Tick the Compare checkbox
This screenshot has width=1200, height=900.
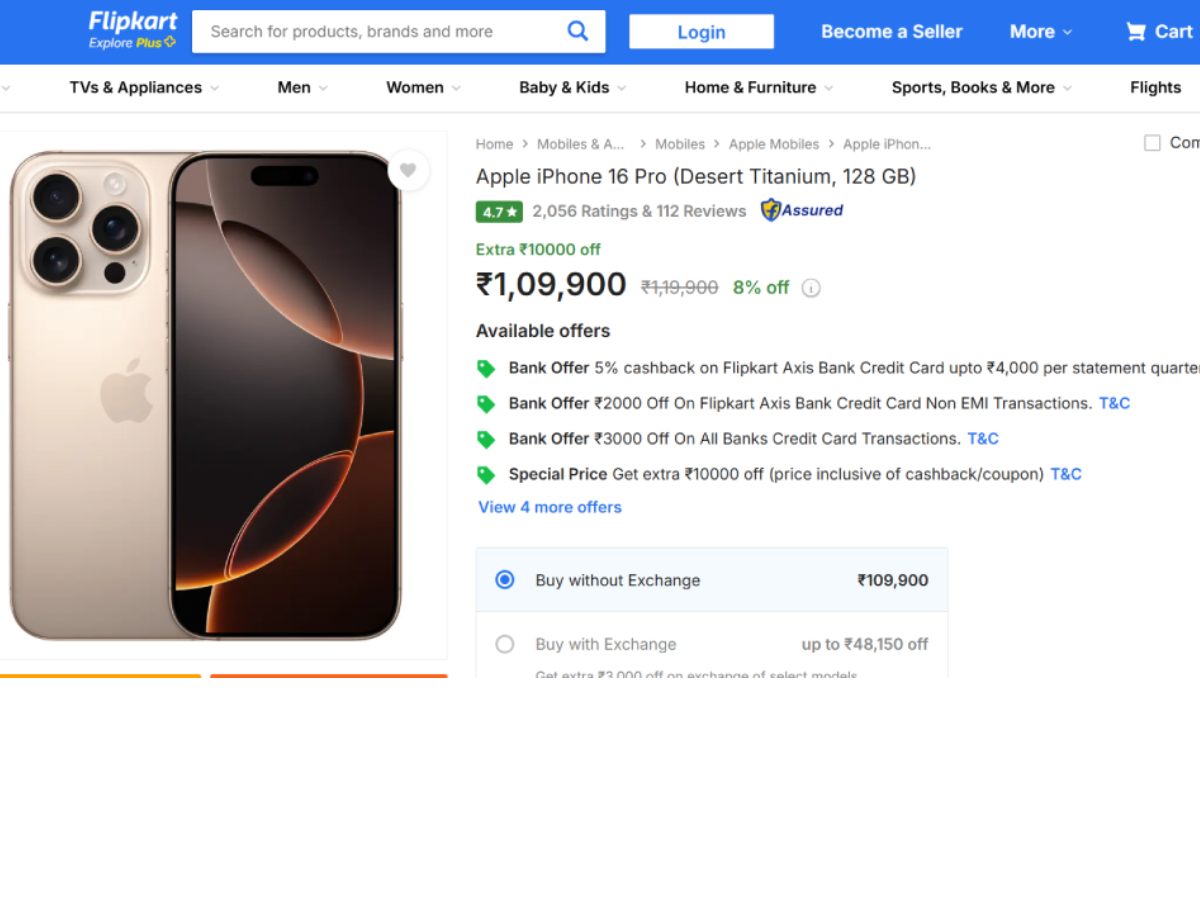1152,143
